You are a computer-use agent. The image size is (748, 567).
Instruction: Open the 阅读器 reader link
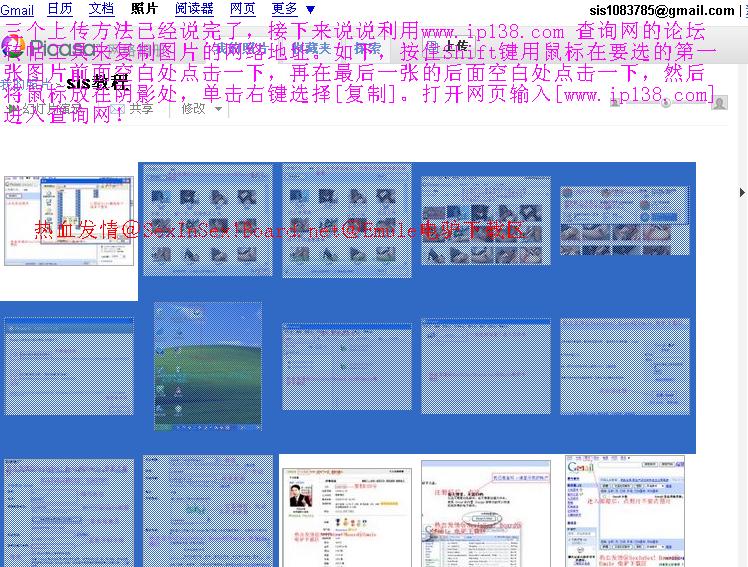194,9
